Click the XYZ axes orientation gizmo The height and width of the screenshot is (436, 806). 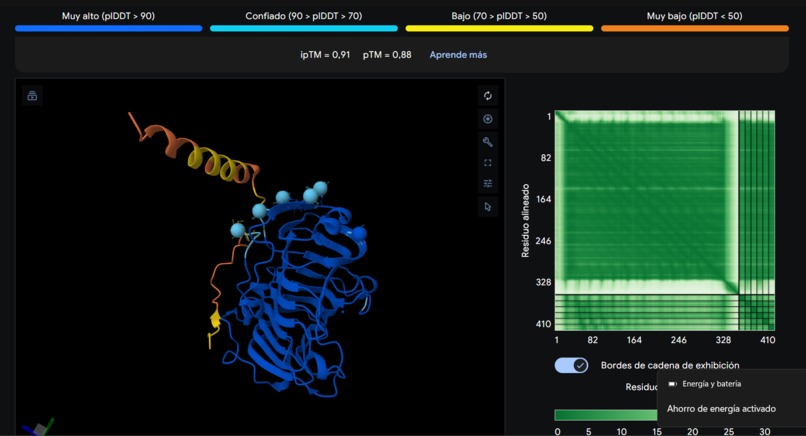(38, 428)
